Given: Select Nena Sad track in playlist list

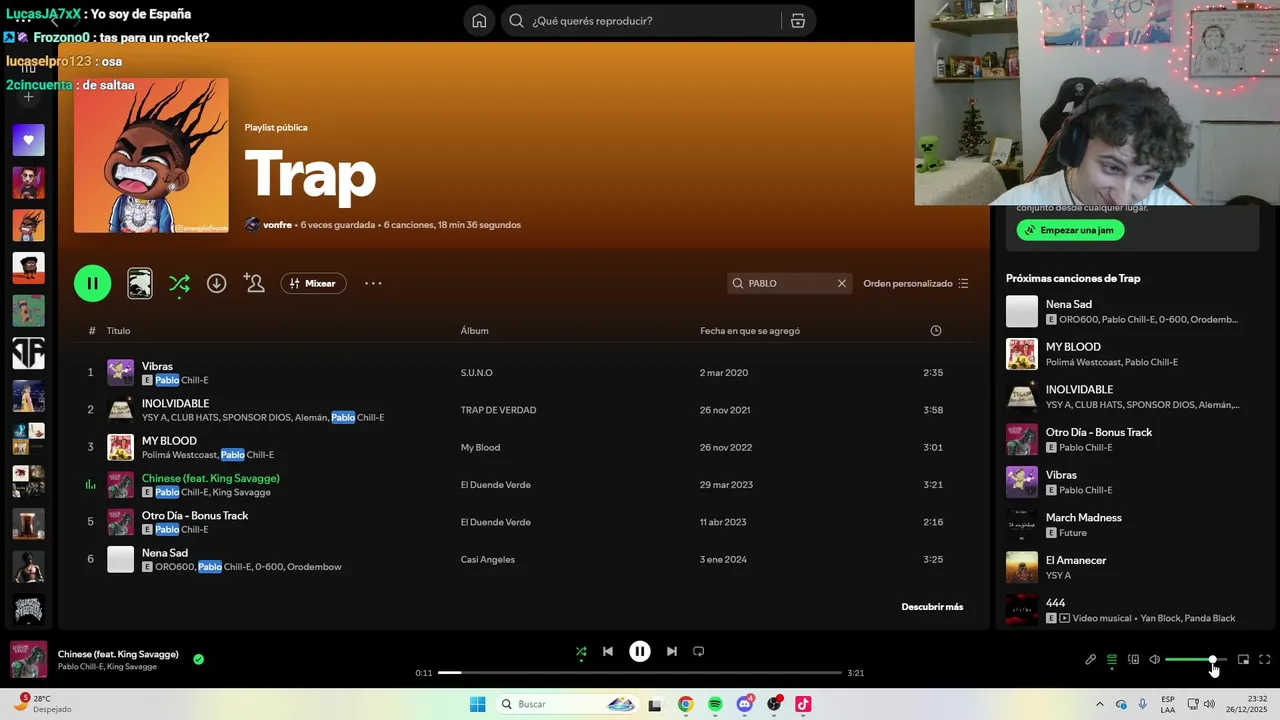Looking at the screenshot, I should pyautogui.click(x=165, y=553).
